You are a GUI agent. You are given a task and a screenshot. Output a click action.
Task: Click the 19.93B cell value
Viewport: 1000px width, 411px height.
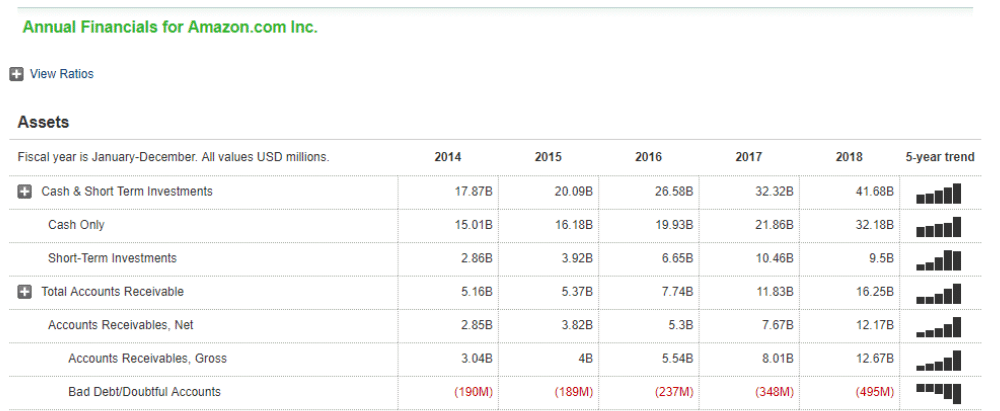point(674,225)
